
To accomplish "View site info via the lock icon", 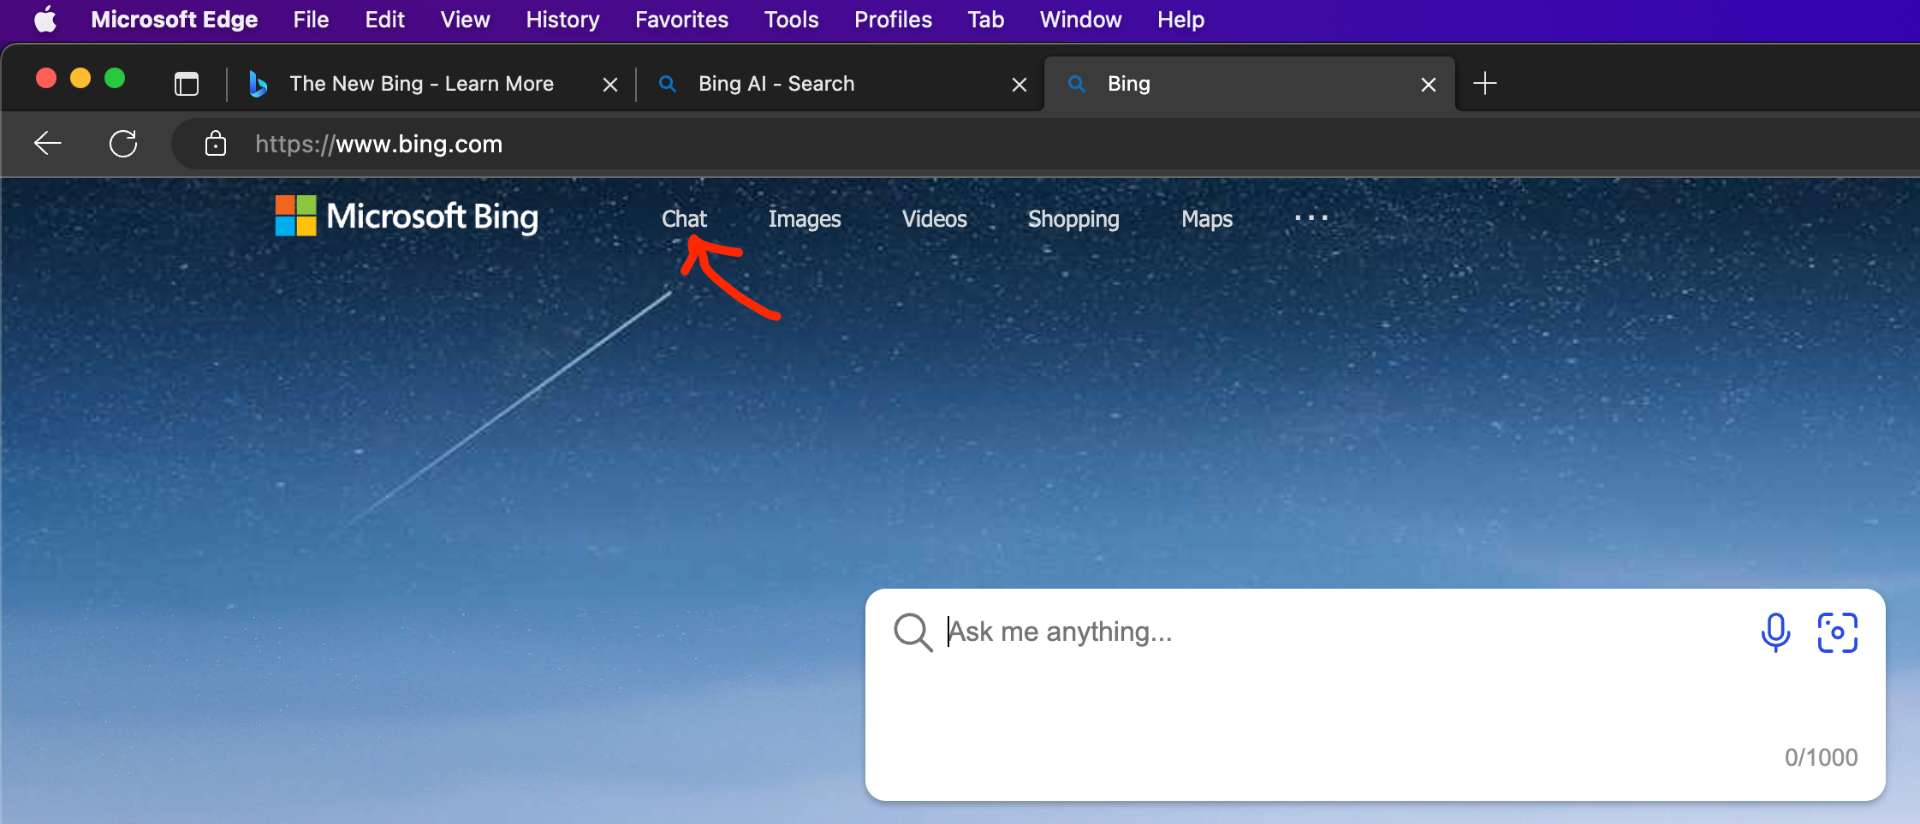I will (x=215, y=144).
